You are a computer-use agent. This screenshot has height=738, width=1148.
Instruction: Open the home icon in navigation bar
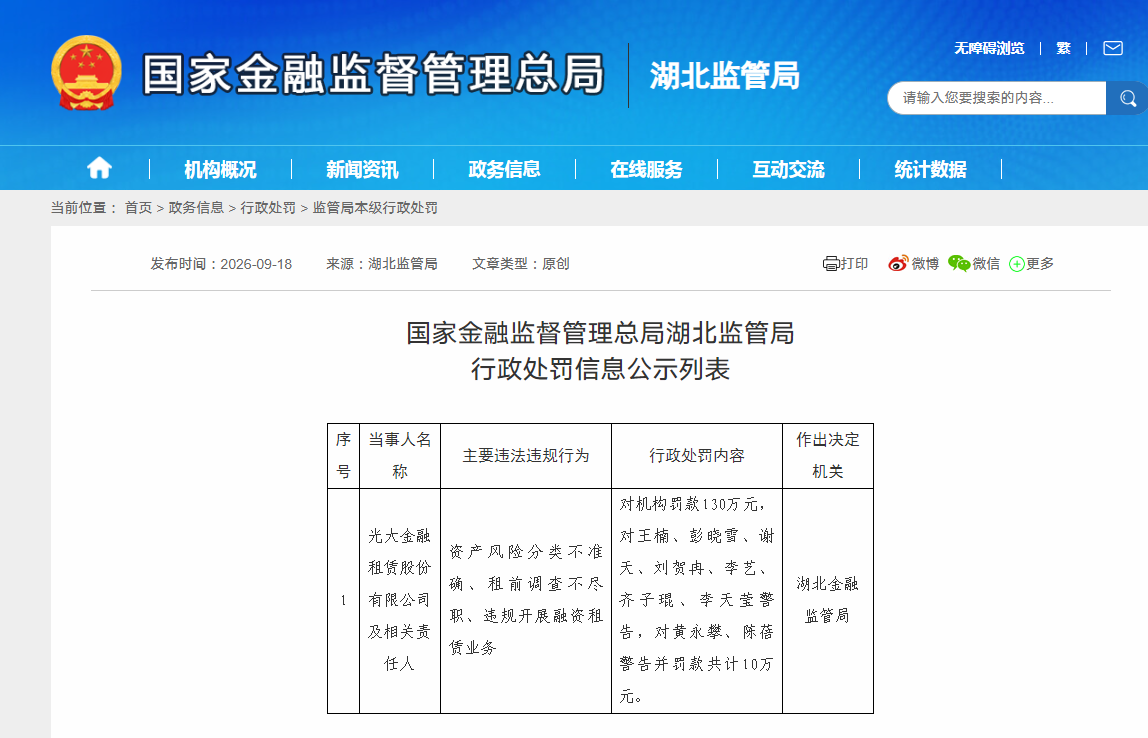[100, 168]
